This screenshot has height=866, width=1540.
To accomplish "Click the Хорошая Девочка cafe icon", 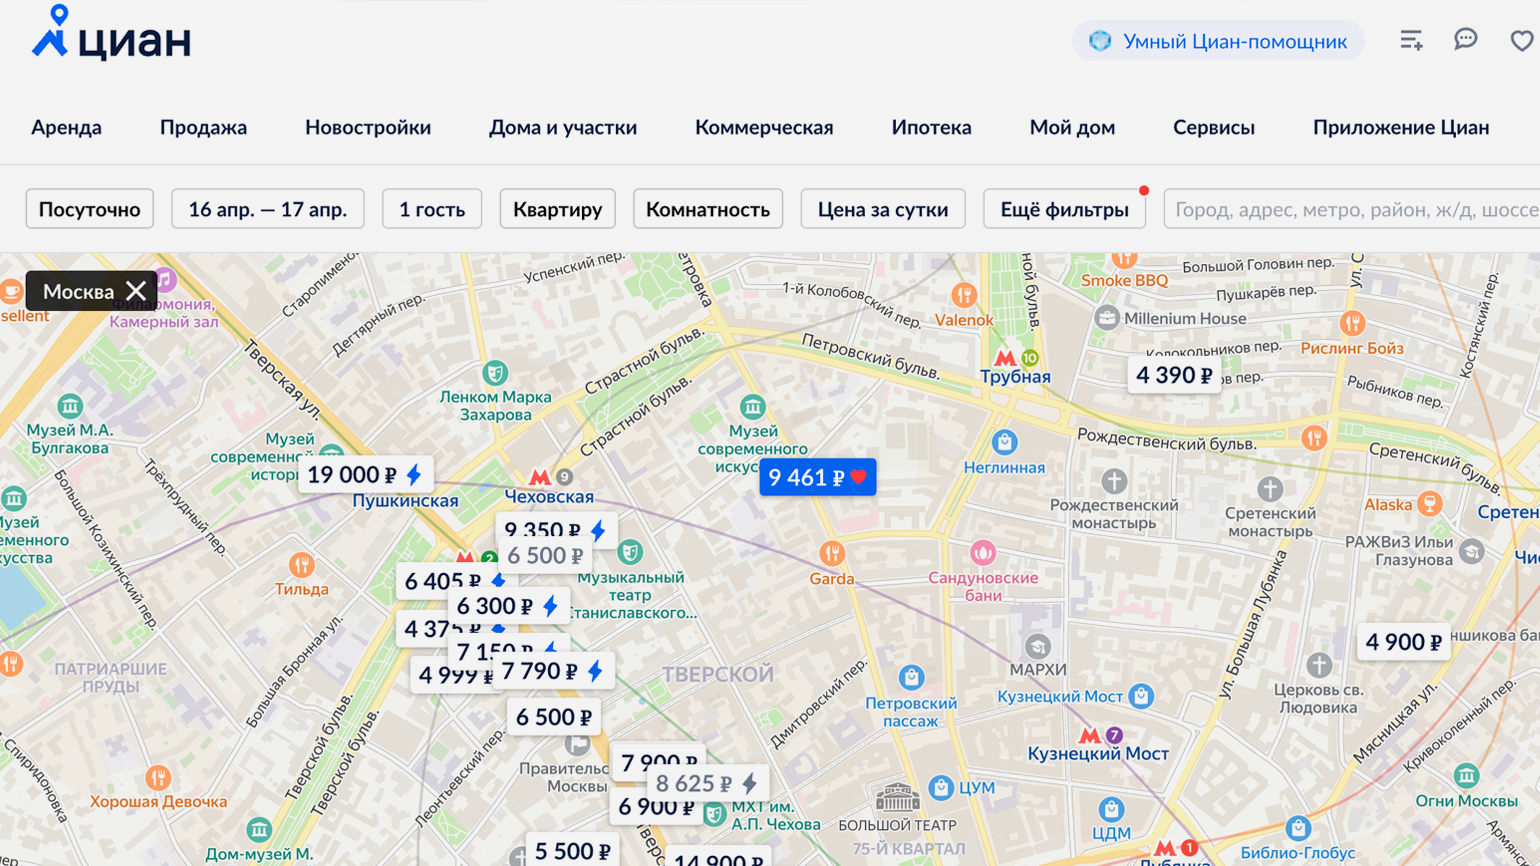I will click(x=158, y=777).
